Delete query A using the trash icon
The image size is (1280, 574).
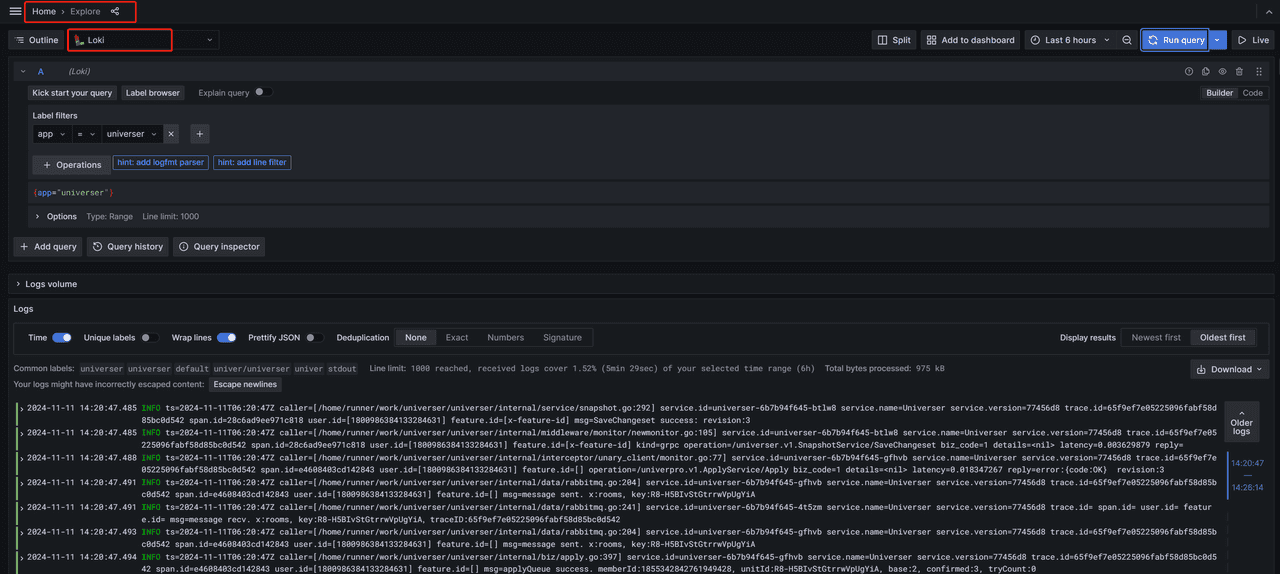pyautogui.click(x=1239, y=72)
